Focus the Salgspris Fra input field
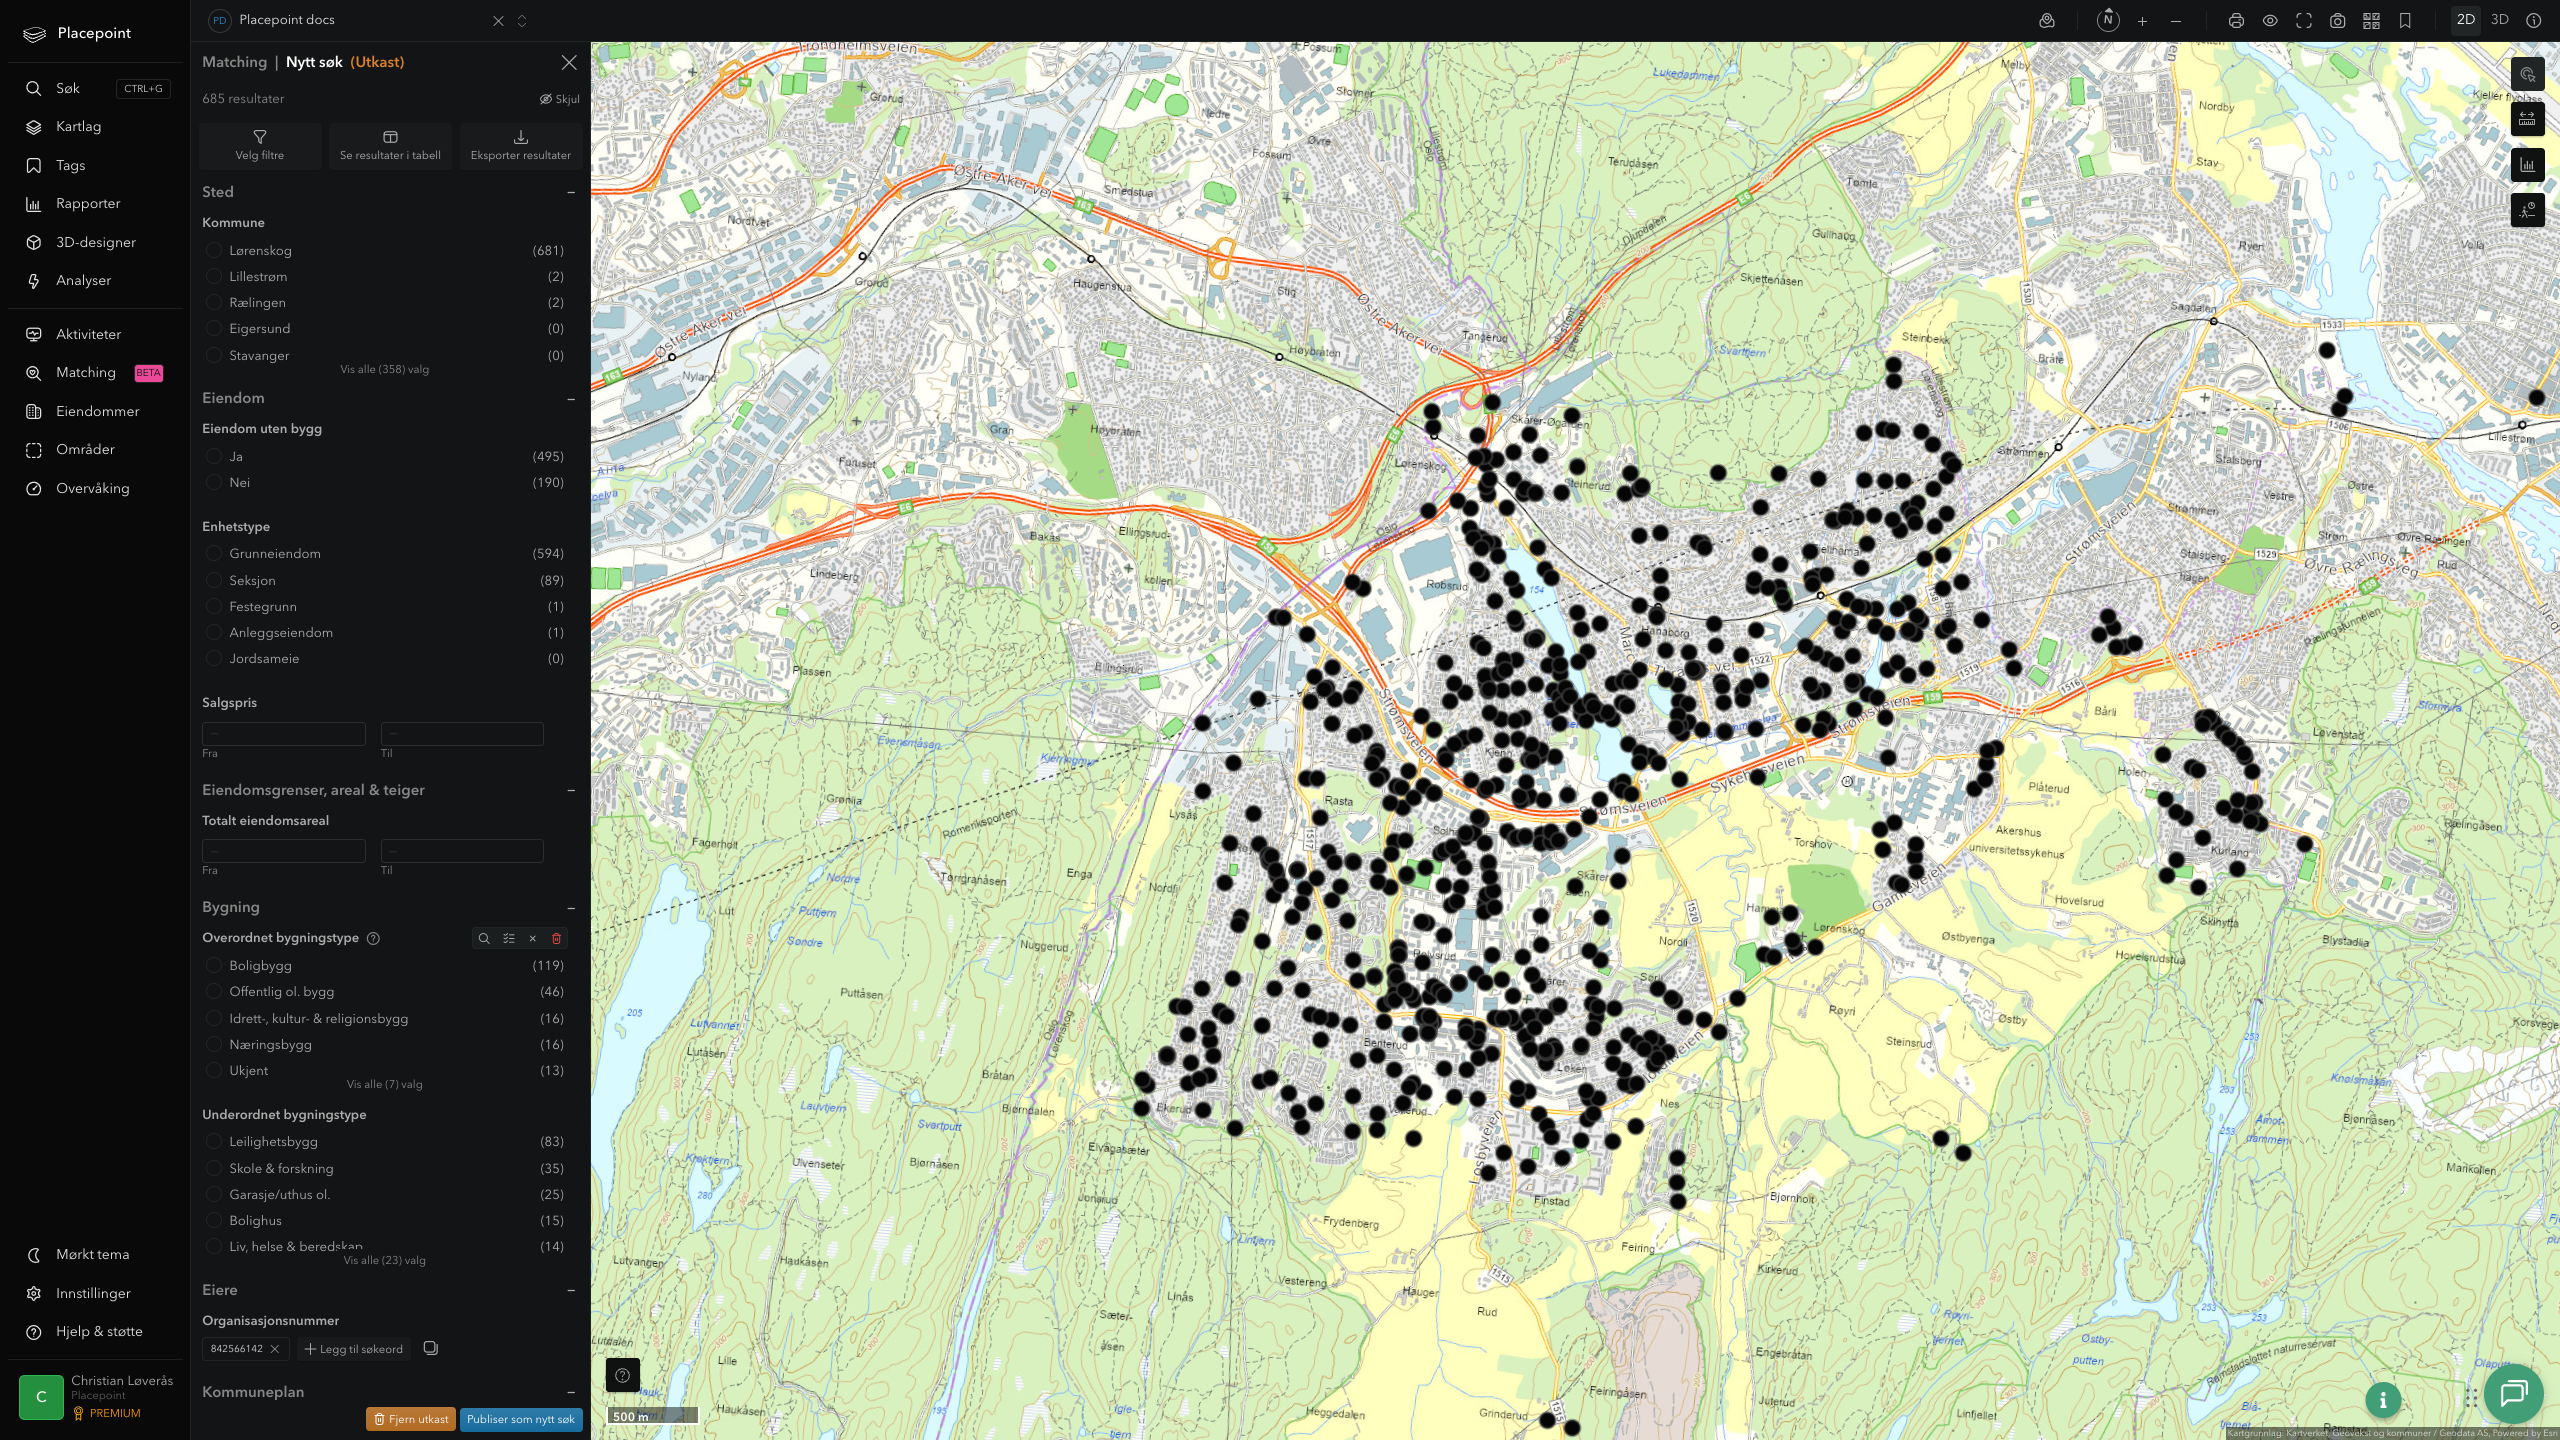This screenshot has width=2560, height=1440. (284, 733)
